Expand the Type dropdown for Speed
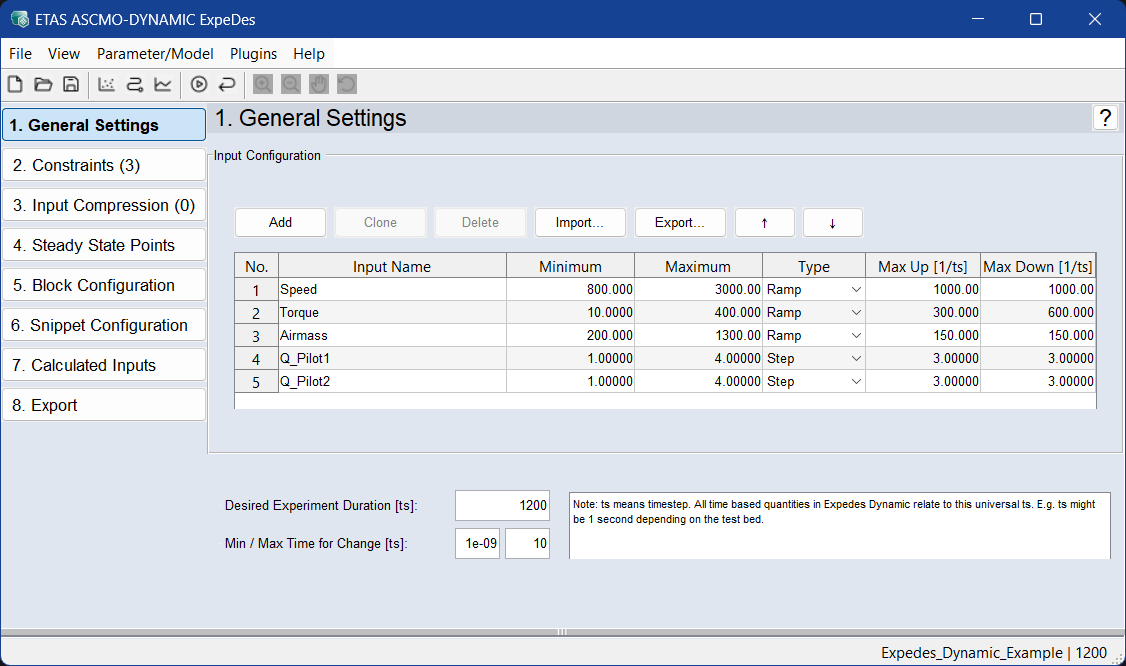 tap(855, 290)
